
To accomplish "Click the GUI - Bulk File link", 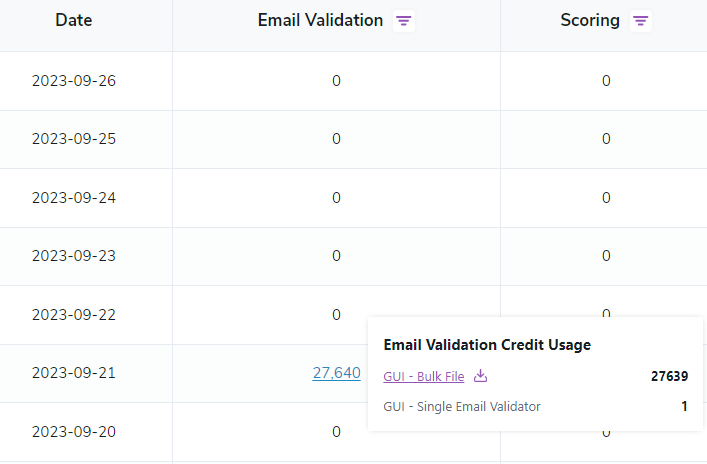I will 424,377.
